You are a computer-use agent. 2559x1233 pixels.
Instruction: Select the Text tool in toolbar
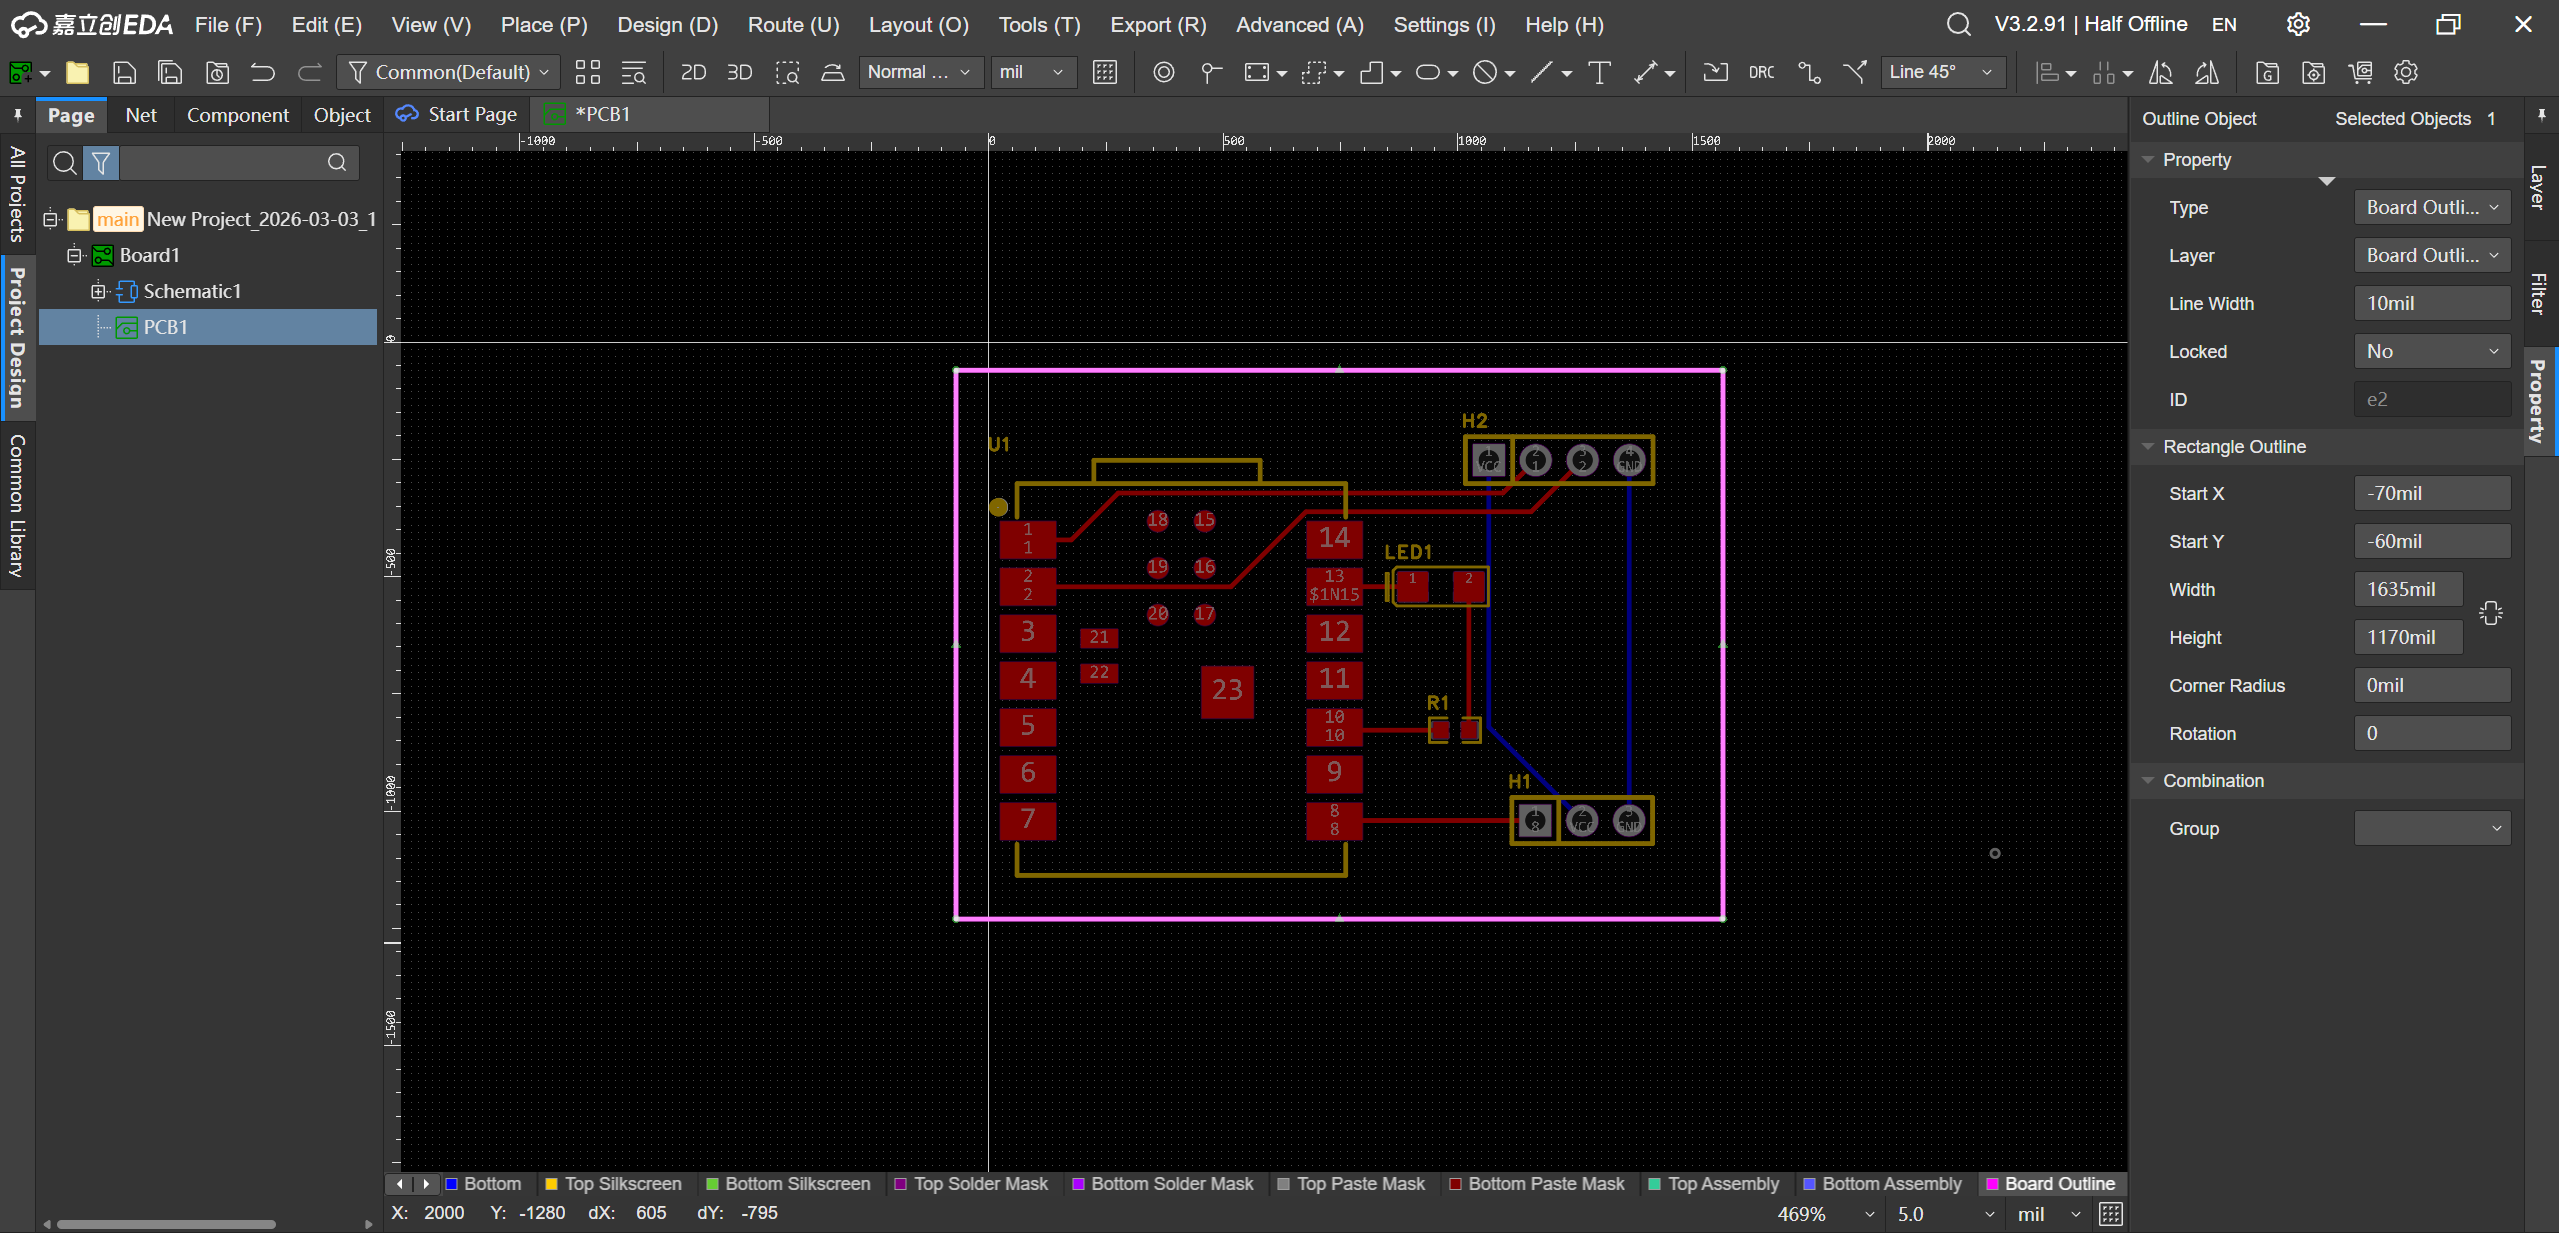1599,72
